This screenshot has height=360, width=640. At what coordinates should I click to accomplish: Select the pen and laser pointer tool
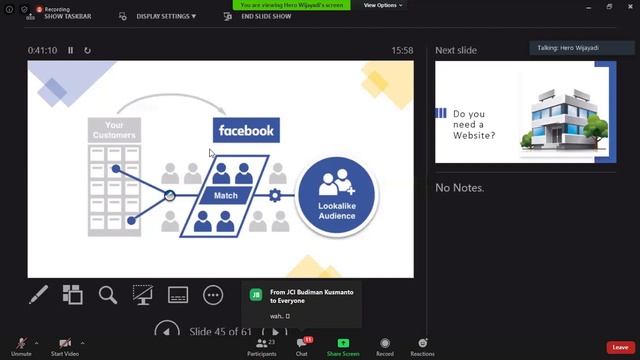[x=38, y=294]
